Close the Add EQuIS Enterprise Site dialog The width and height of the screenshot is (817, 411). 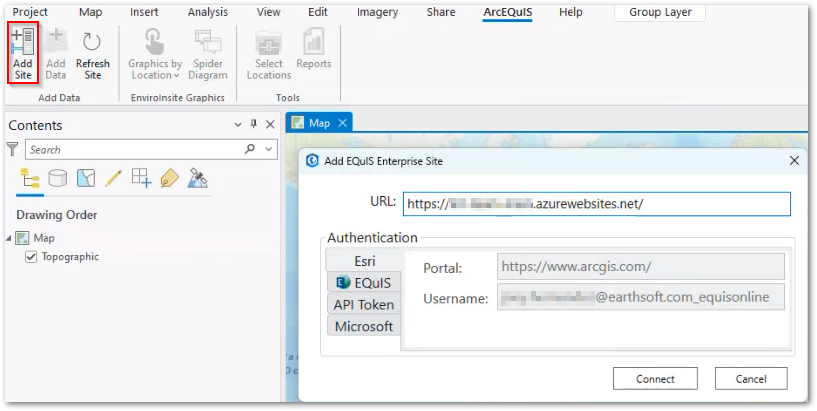pyautogui.click(x=794, y=160)
